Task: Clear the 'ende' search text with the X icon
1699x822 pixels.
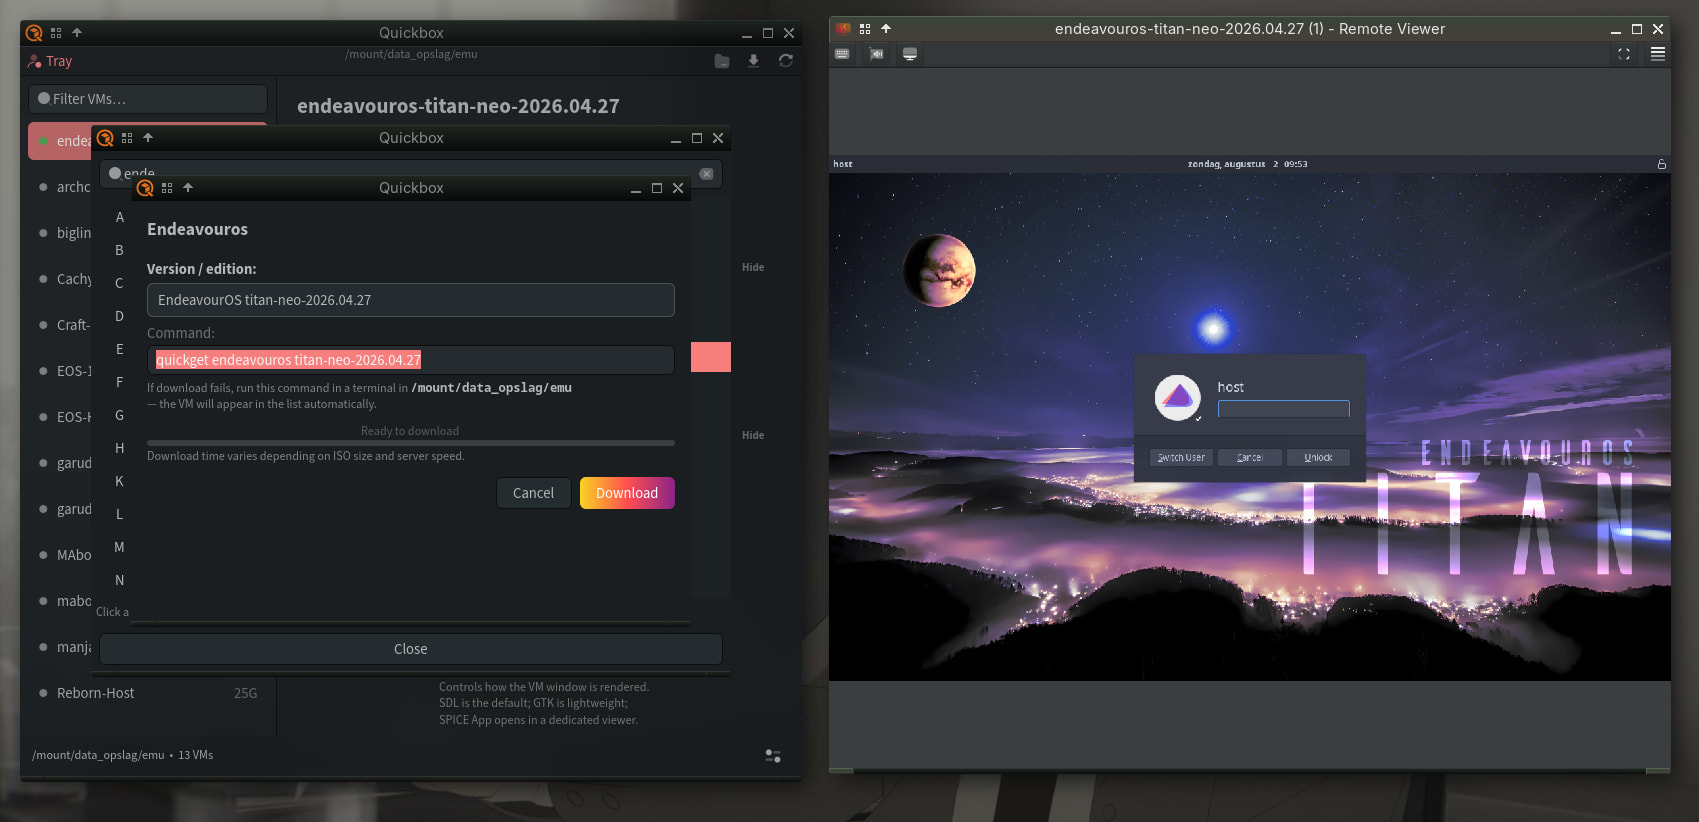Action: pos(706,174)
